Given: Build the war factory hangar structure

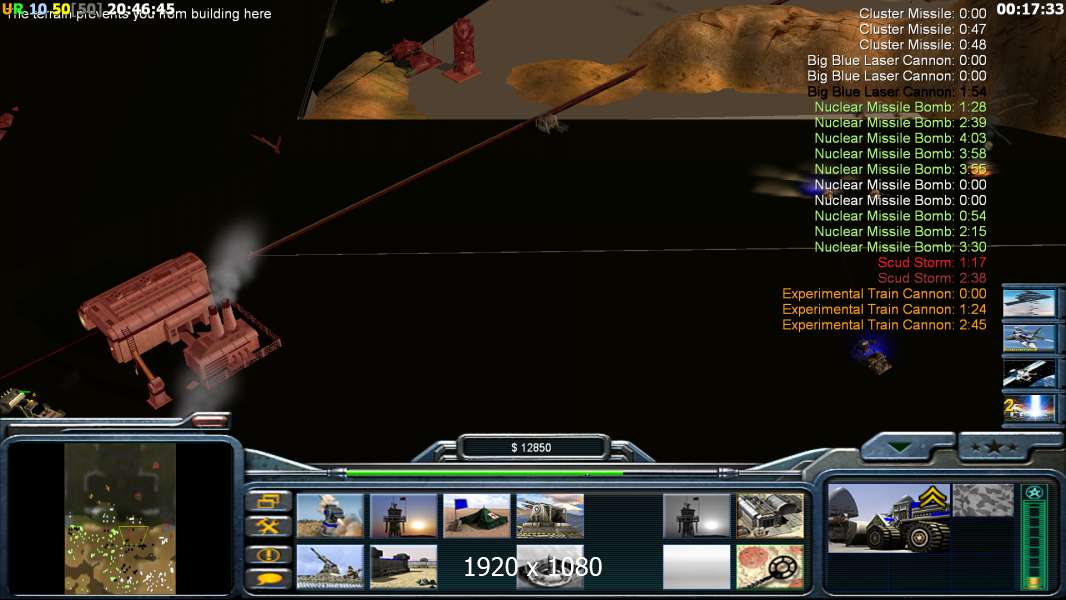Looking at the screenshot, I should 770,516.
